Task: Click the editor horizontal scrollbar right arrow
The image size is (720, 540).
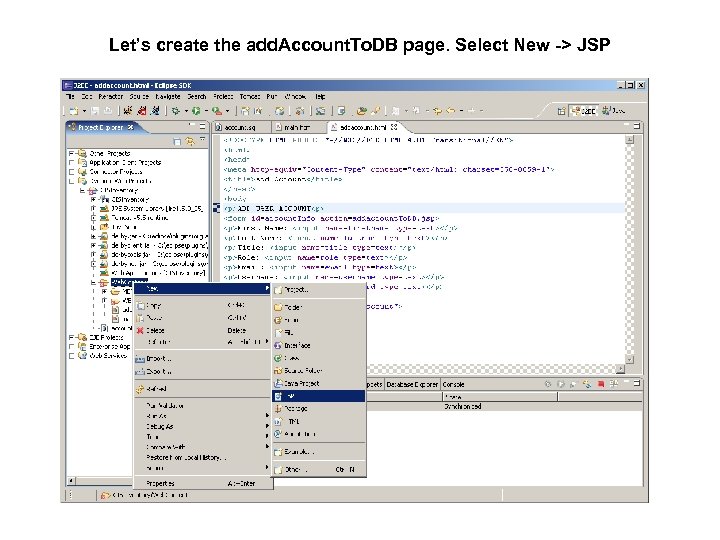Action: (x=620, y=368)
